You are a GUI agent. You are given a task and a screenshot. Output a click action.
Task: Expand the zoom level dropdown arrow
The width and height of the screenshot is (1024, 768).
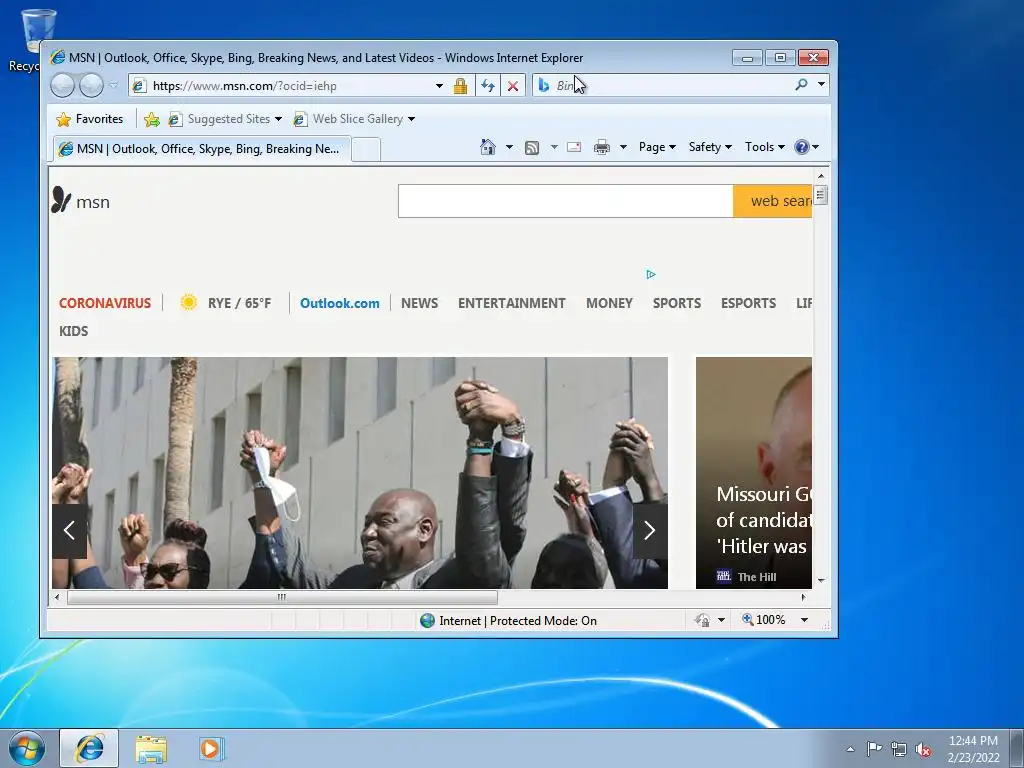(x=805, y=620)
